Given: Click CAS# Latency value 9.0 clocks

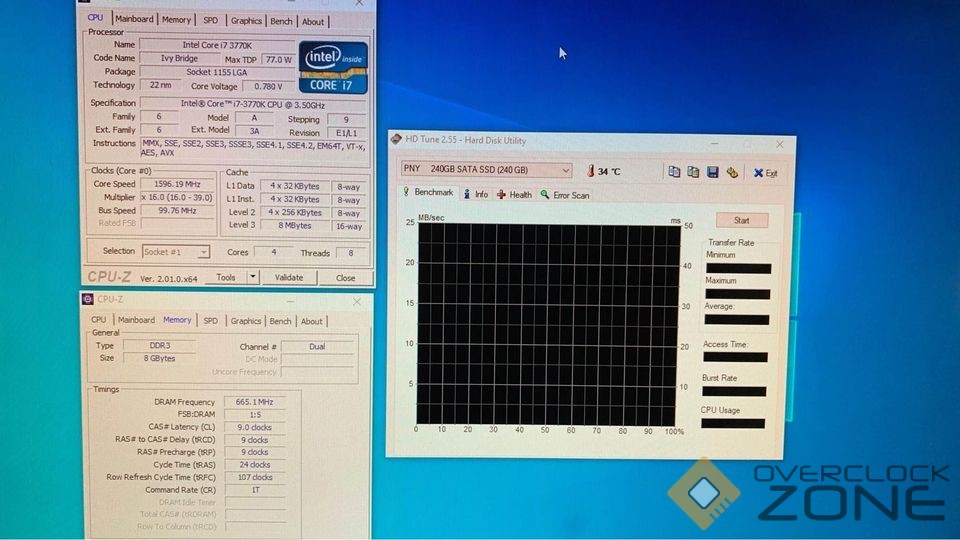Looking at the screenshot, I should [x=254, y=427].
